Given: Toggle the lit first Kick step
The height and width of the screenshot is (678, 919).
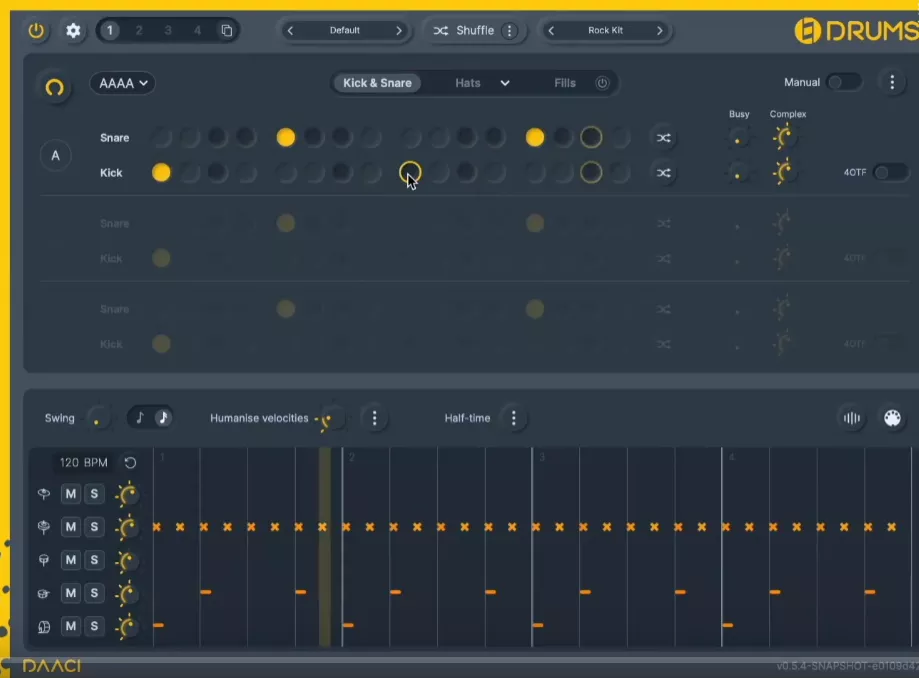Looking at the screenshot, I should click(x=161, y=173).
